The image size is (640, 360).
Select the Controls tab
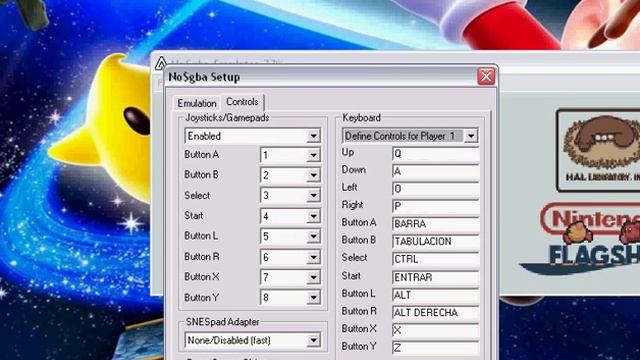coord(242,102)
